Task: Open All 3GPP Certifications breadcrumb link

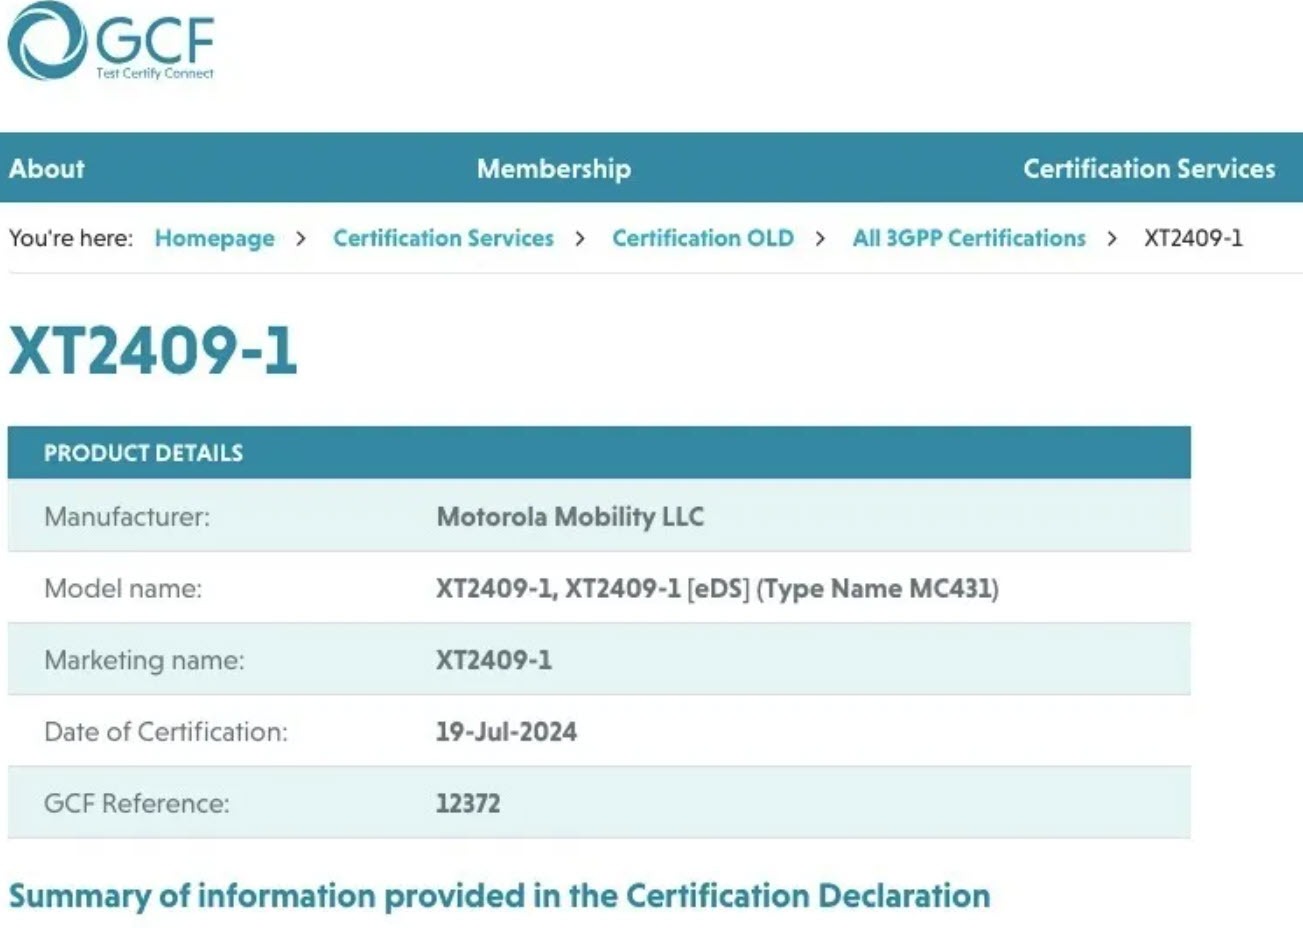Action: click(x=969, y=238)
